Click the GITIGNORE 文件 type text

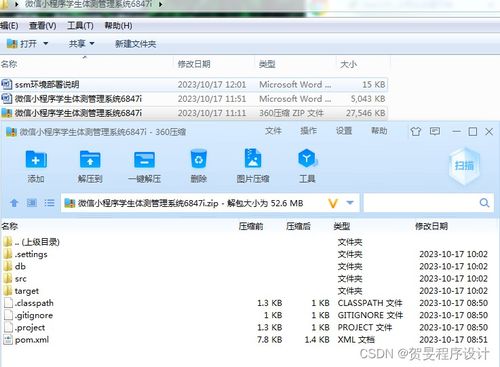point(370,315)
